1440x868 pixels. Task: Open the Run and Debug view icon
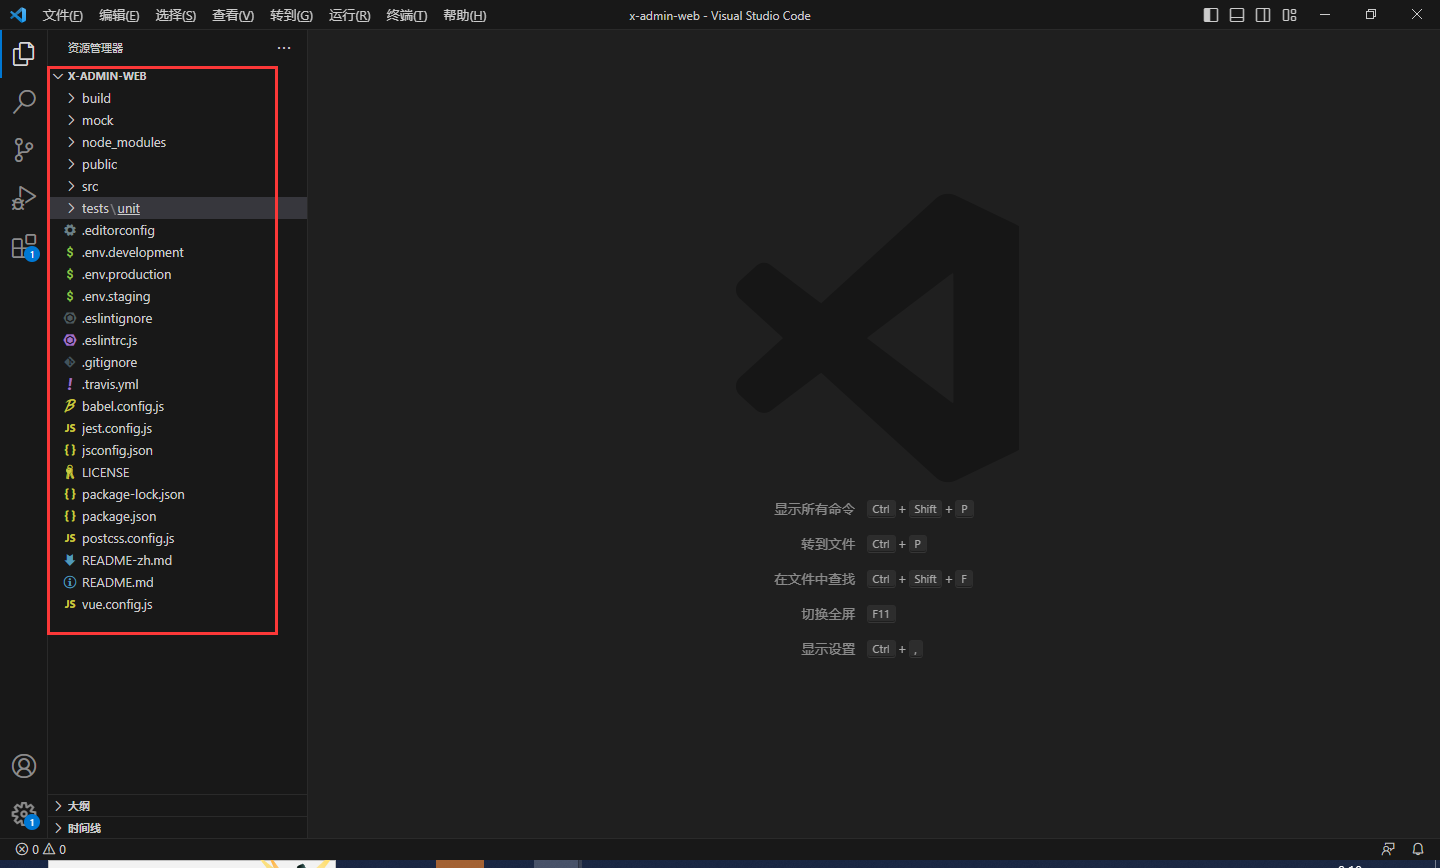coord(24,198)
